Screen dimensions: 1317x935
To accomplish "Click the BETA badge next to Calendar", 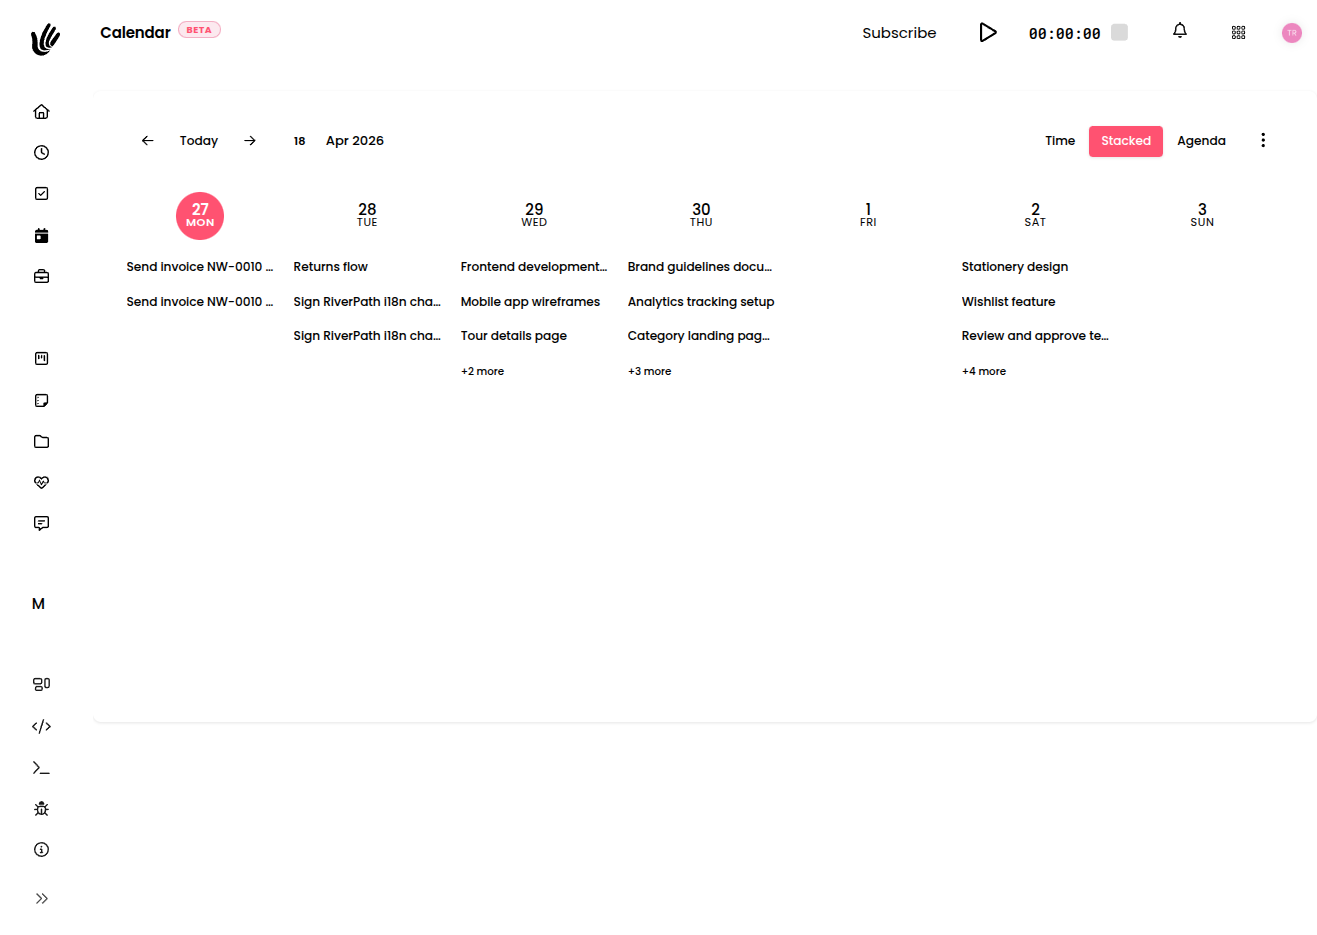I will [199, 30].
